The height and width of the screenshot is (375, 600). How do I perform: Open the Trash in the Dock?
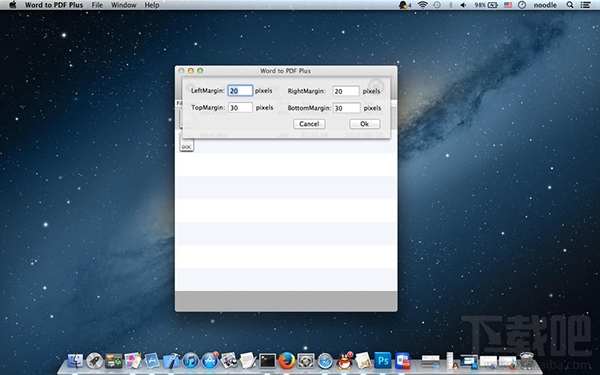[x=527, y=360]
